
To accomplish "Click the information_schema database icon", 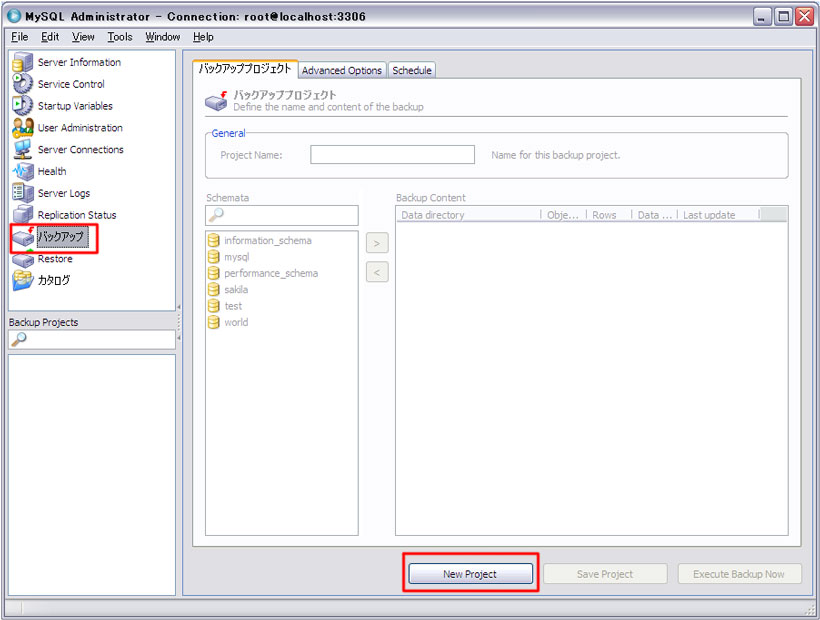I will tap(213, 240).
